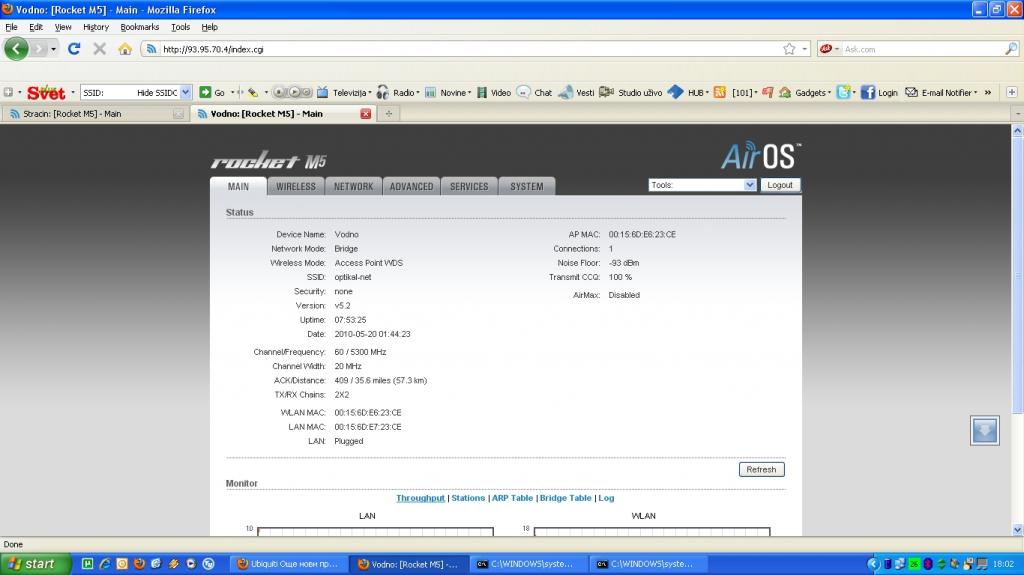Viewport: 1024px width, 575px height.
Task: Click blue download arrow box on right
Action: tap(984, 430)
